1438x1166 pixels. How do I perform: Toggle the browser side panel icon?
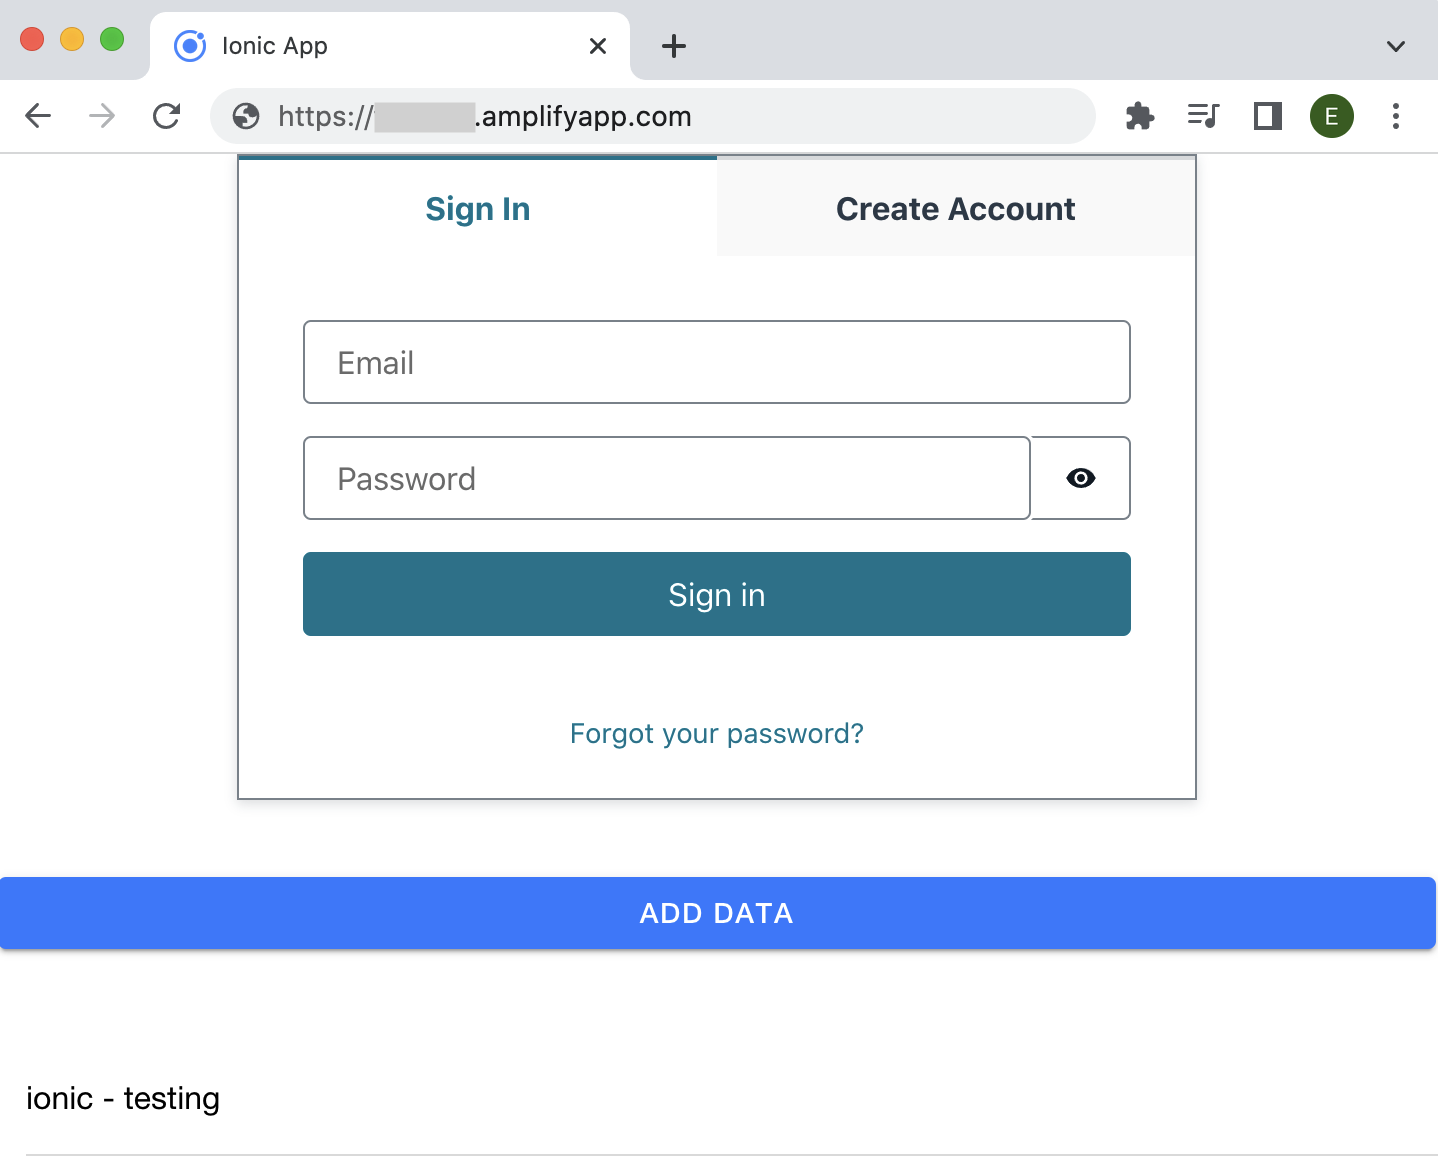1268,116
